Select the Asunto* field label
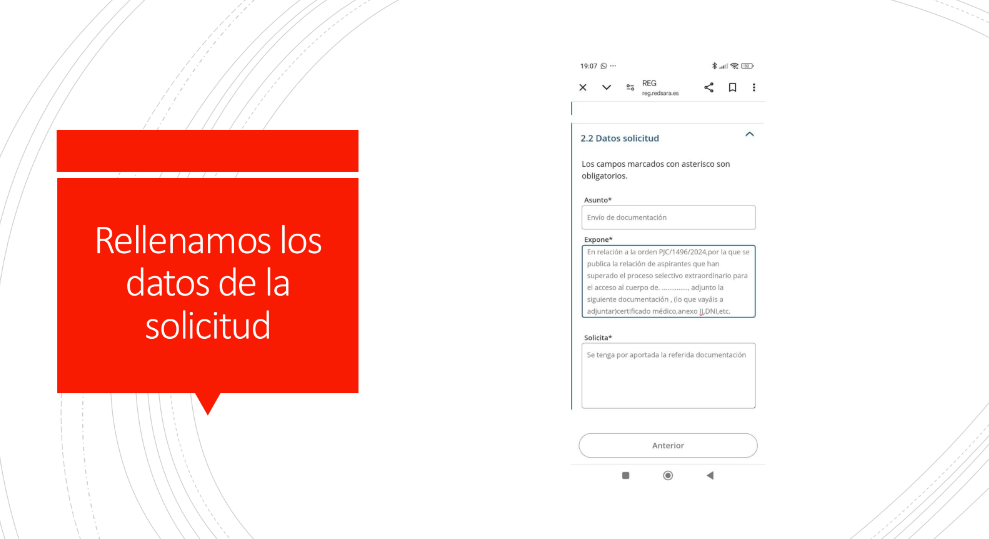The height and width of the screenshot is (539, 989). [x=597, y=200]
